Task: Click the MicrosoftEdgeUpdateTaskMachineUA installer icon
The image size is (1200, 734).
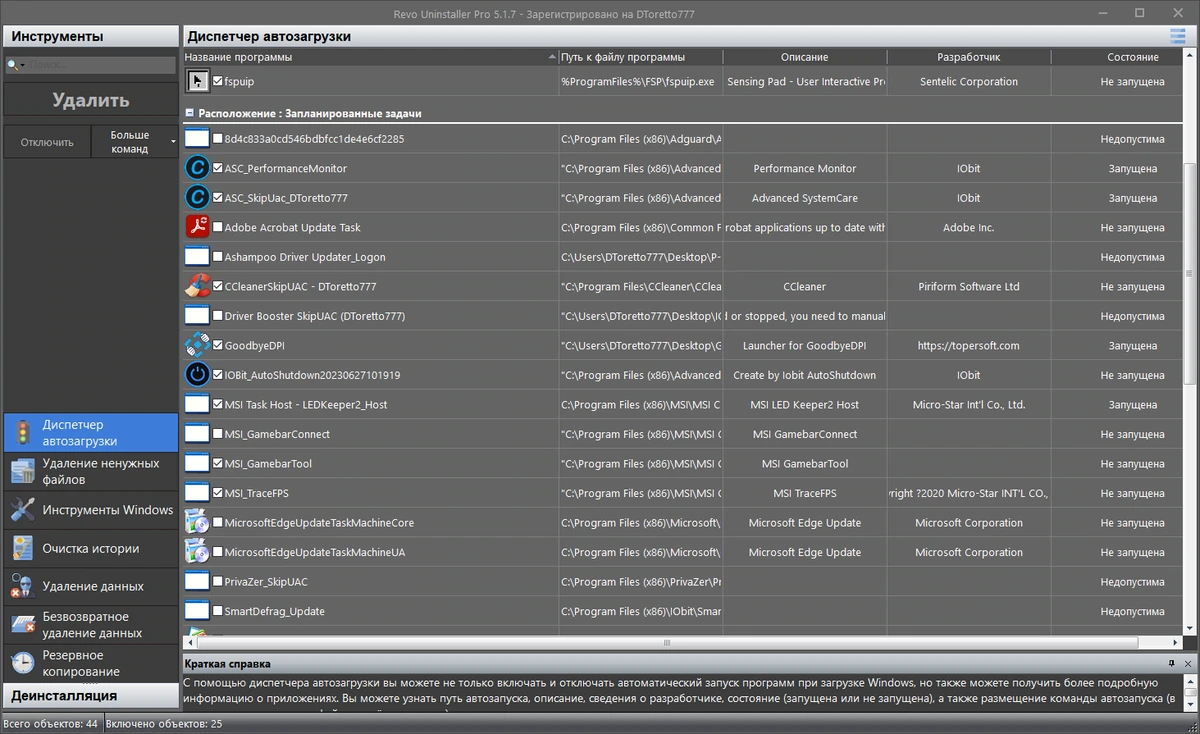Action: [x=197, y=552]
